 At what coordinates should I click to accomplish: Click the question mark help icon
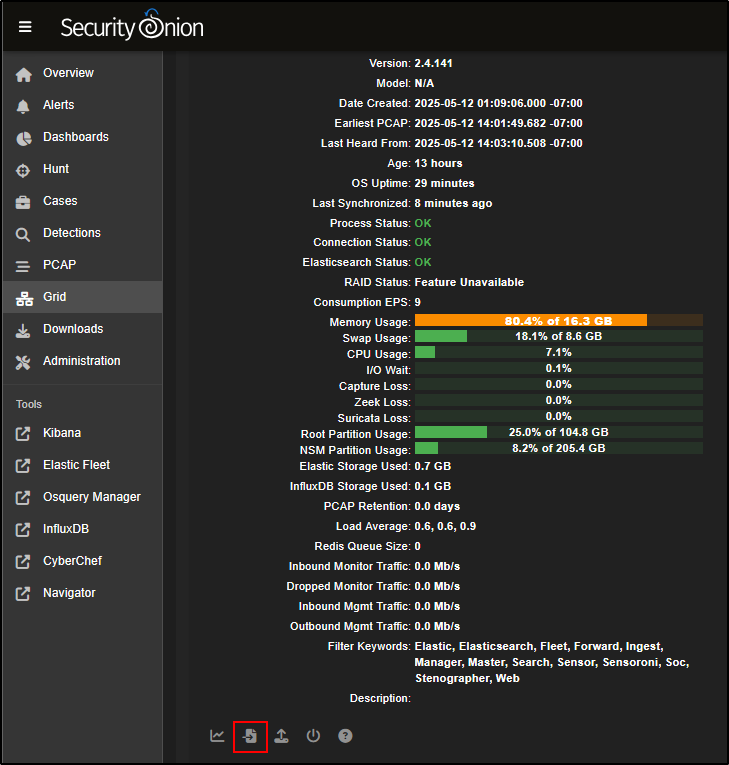pos(345,736)
